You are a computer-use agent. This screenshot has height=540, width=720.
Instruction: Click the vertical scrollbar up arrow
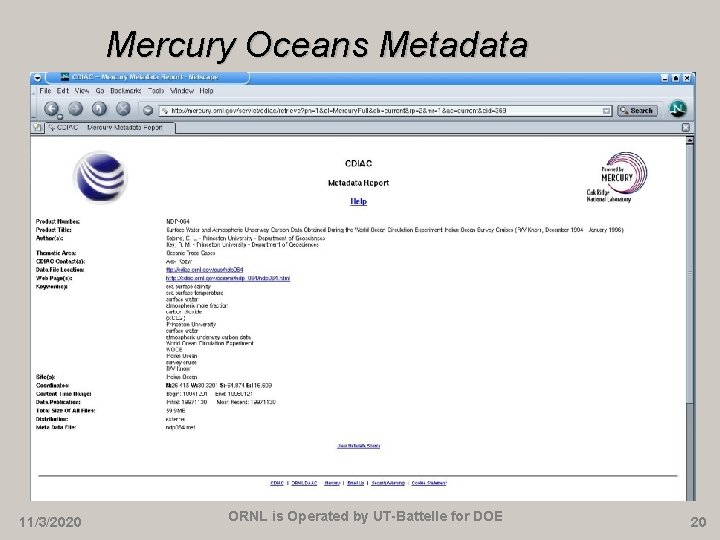click(689, 140)
